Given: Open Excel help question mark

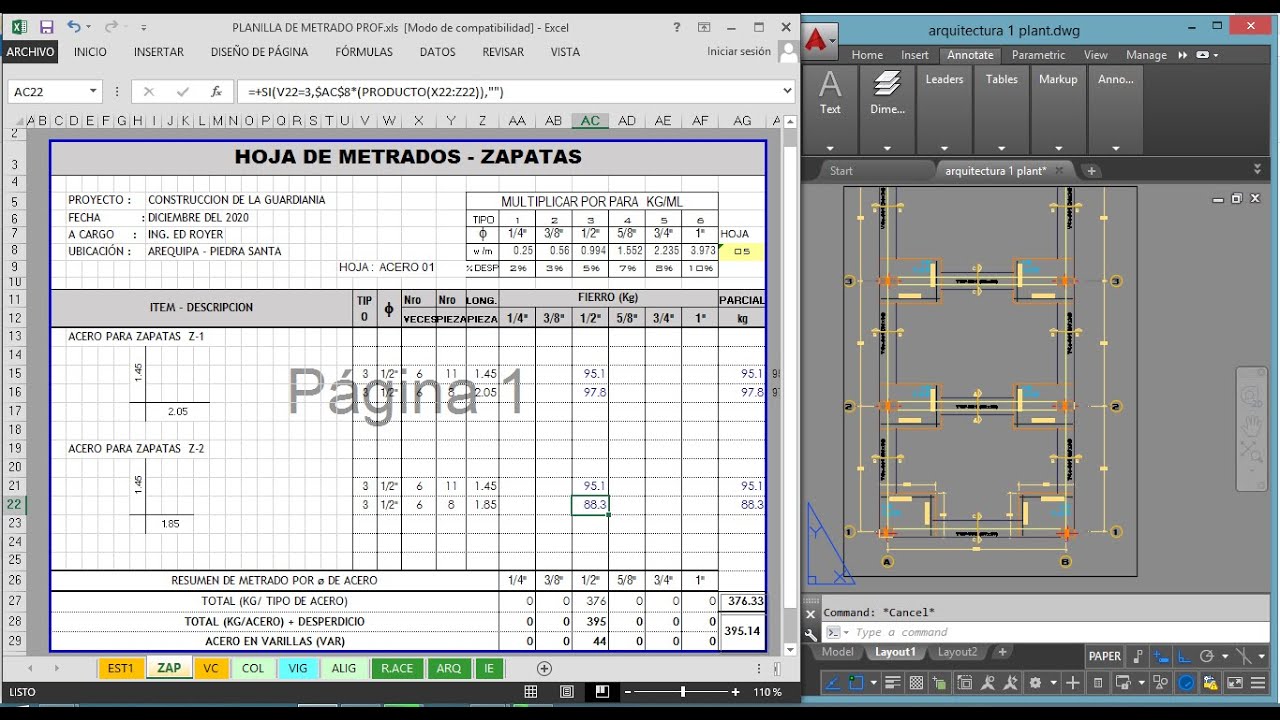Looking at the screenshot, I should 678,27.
